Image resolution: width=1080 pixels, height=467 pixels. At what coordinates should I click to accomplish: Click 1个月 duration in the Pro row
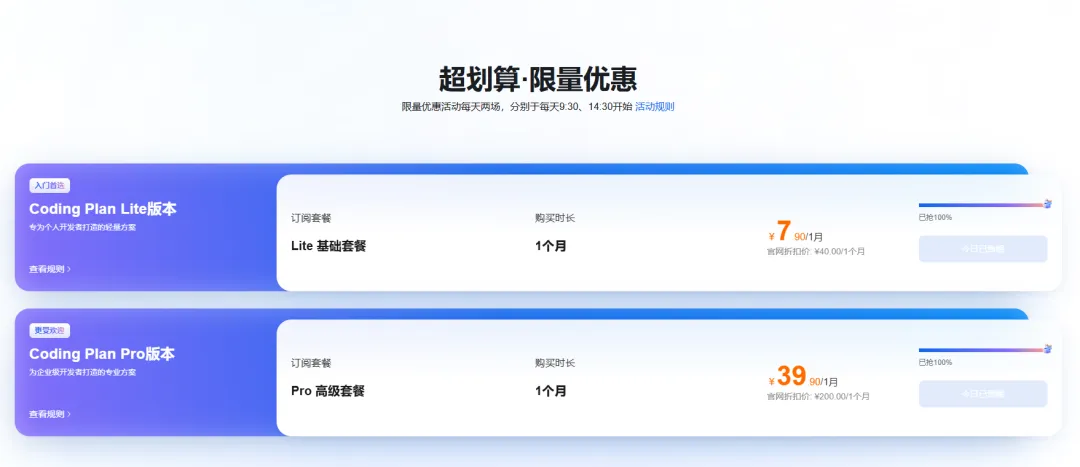[551, 391]
